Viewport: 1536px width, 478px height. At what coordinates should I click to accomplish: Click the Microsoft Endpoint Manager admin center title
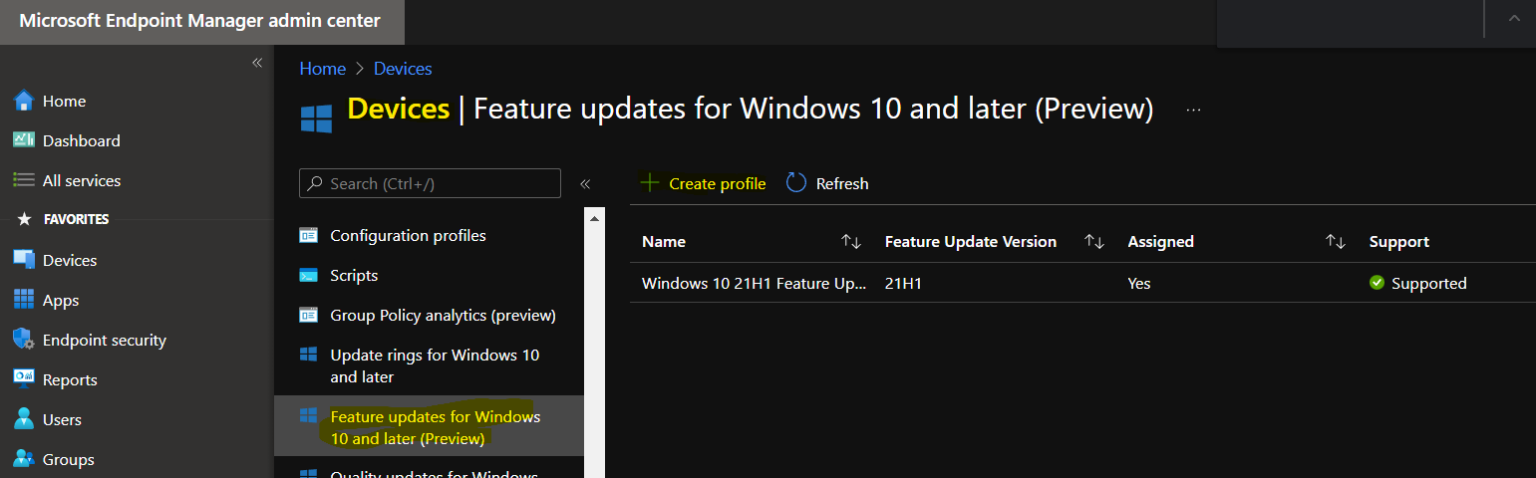point(200,20)
